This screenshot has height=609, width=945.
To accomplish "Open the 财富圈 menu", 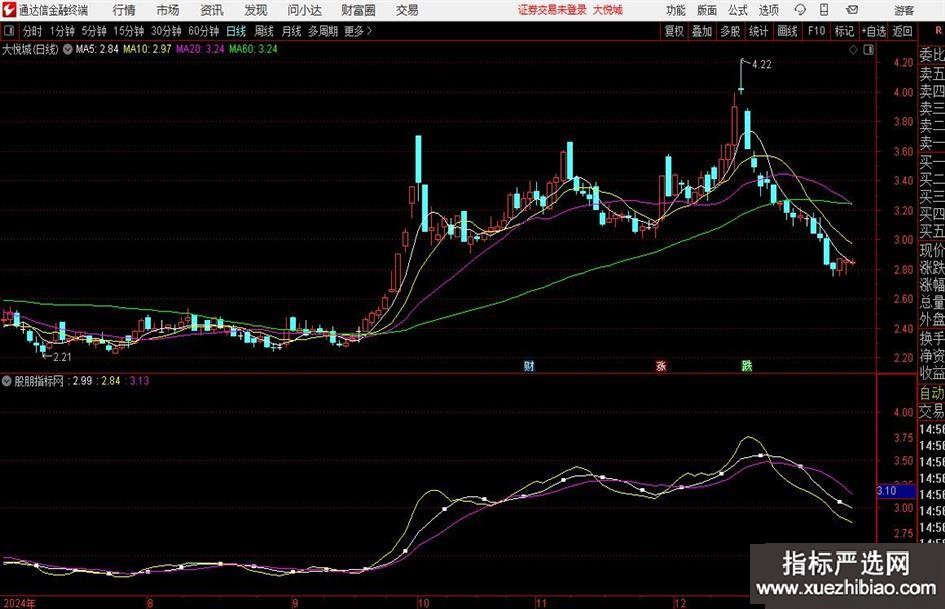I will click(x=358, y=10).
